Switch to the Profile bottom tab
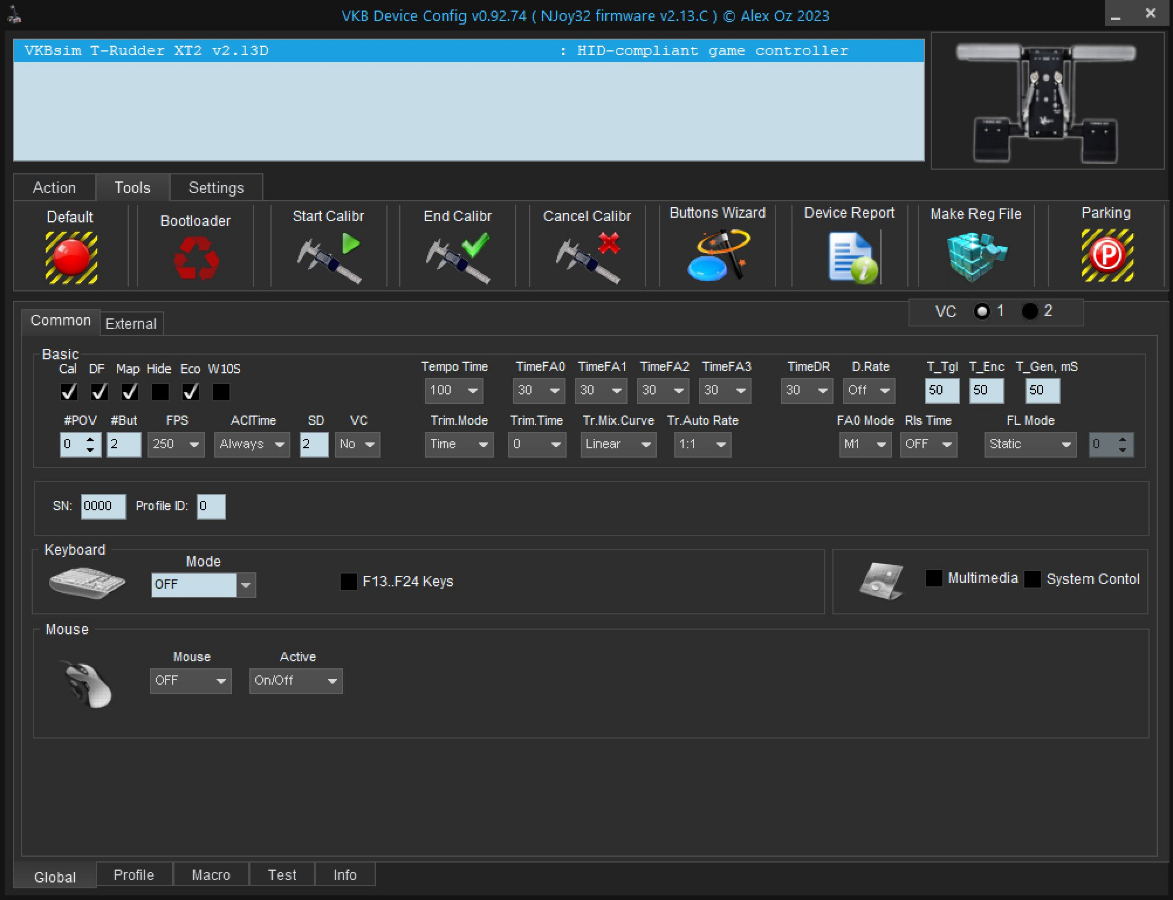This screenshot has width=1173, height=900. (x=134, y=875)
